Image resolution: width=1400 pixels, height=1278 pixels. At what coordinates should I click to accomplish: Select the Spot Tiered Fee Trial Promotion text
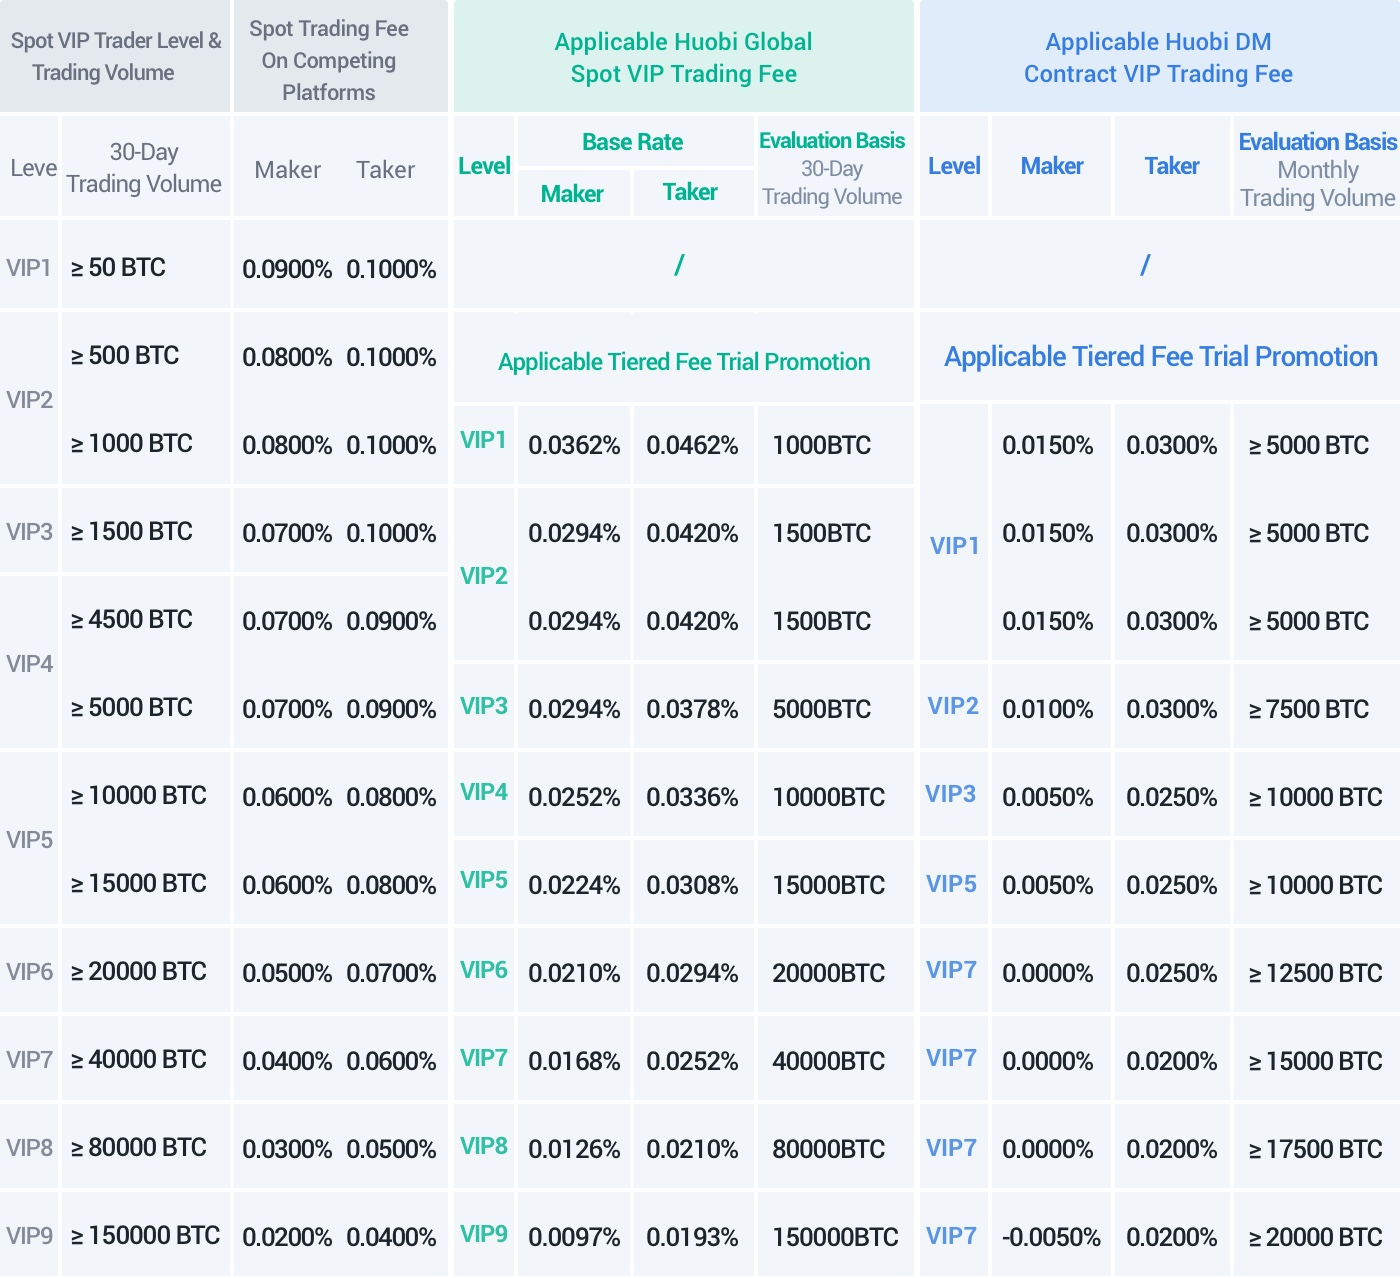click(684, 362)
